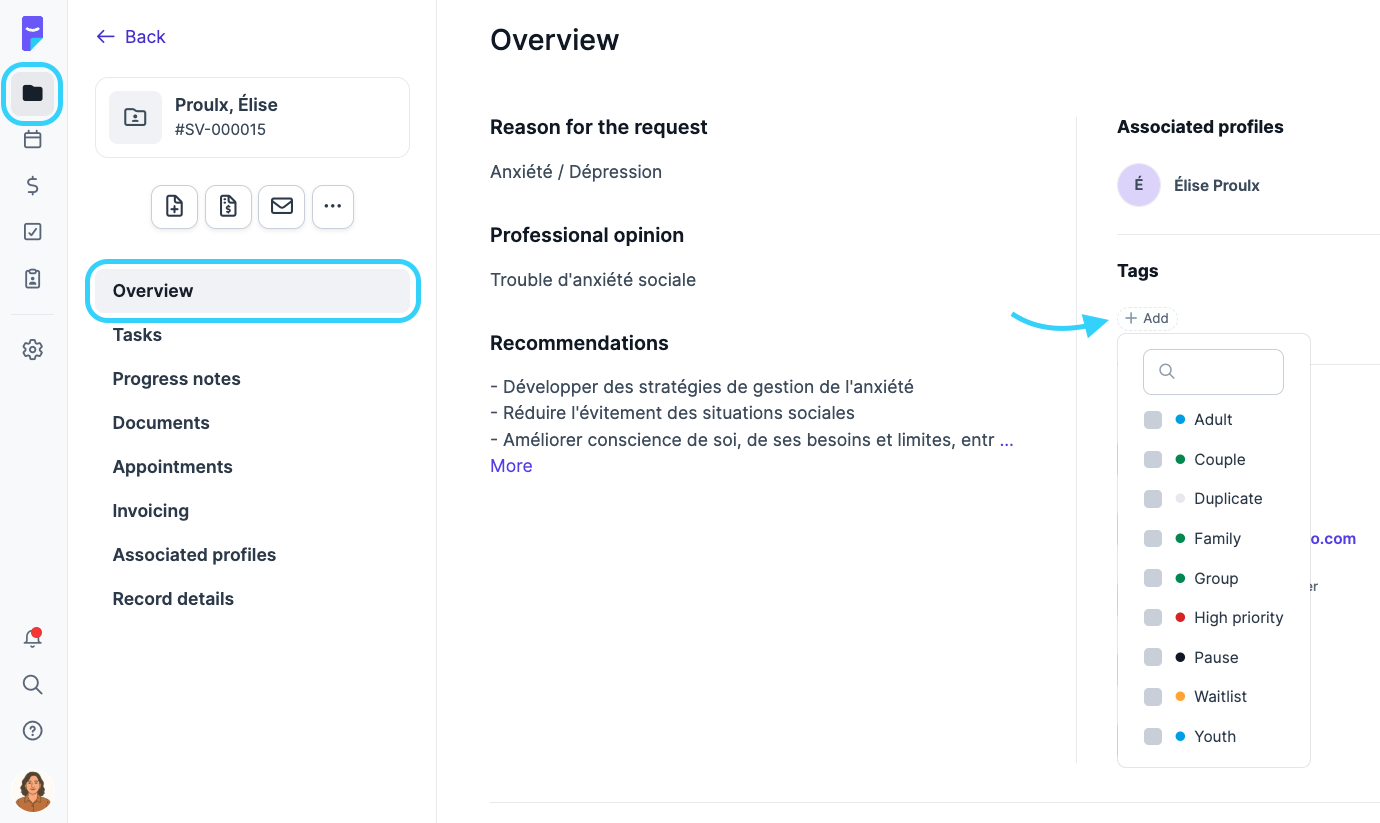The height and width of the screenshot is (823, 1380).
Task: Go back using the Back link
Action: (131, 37)
